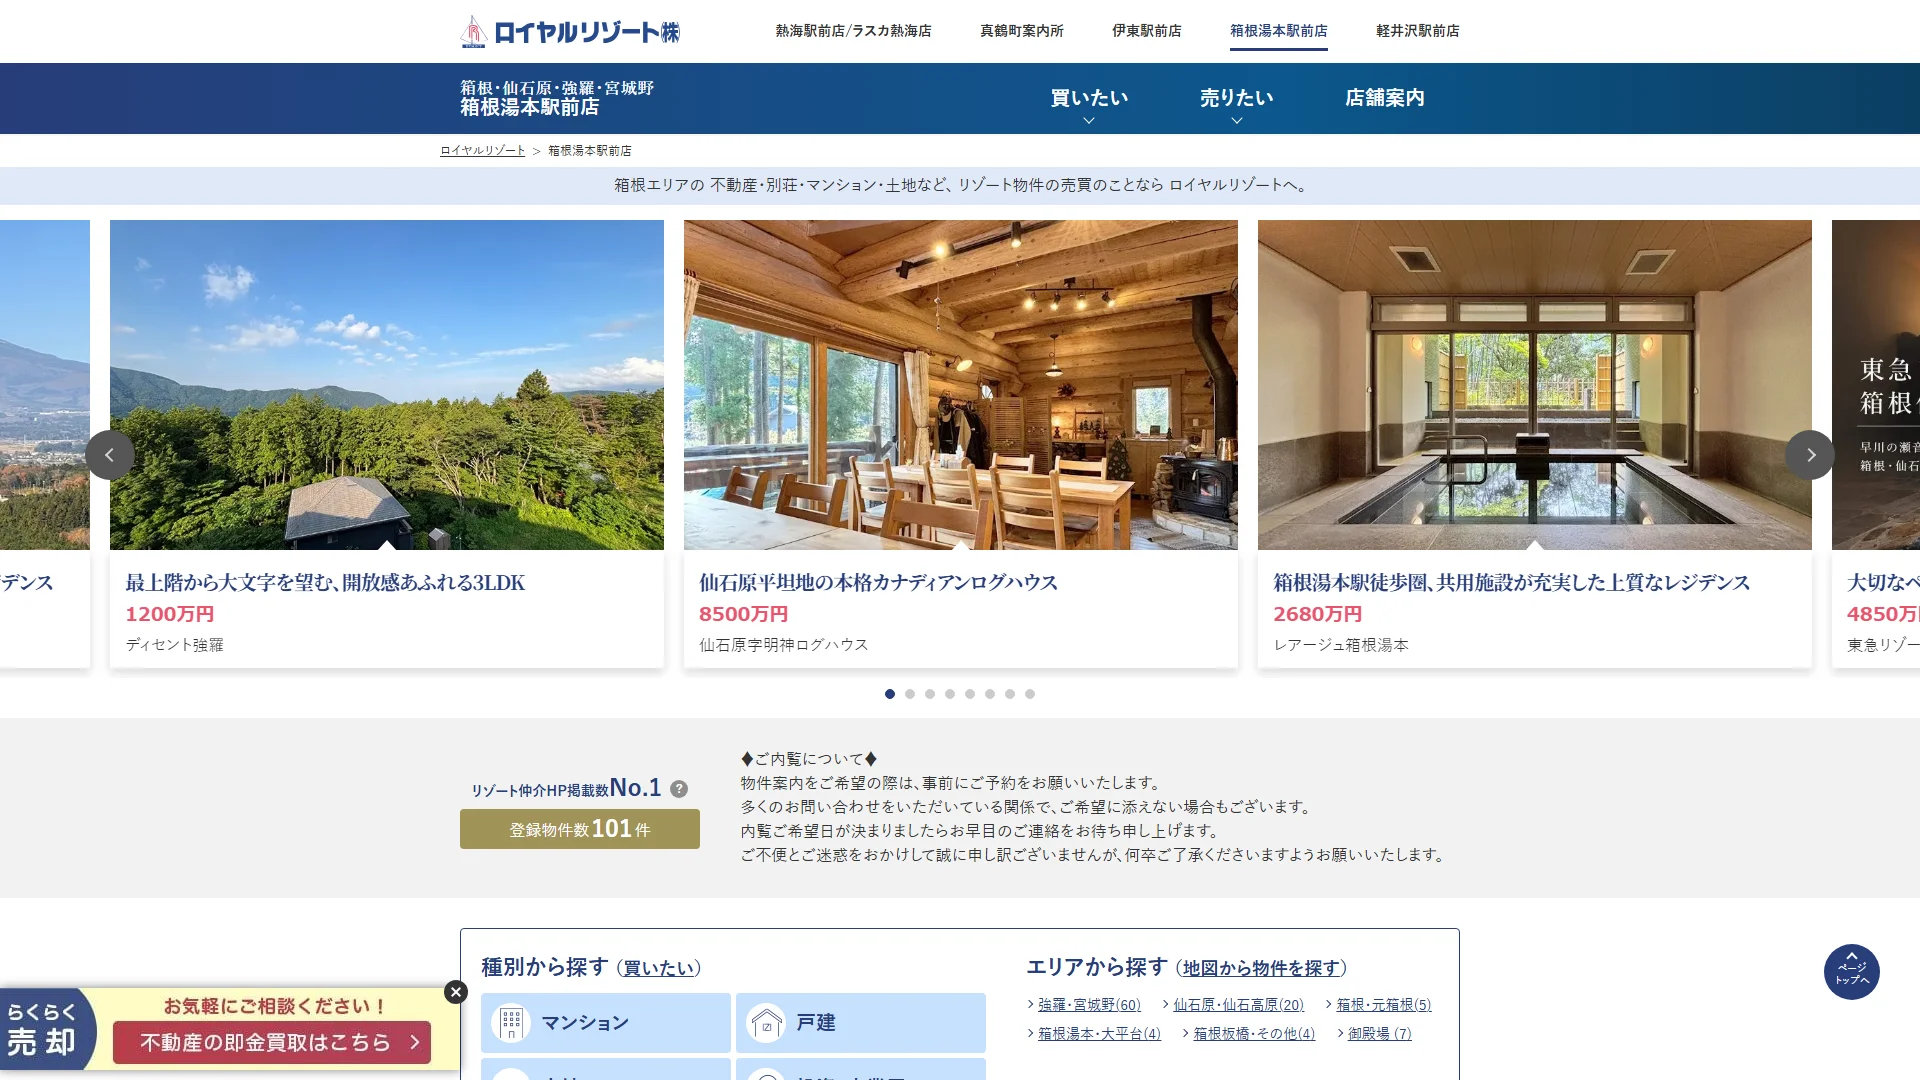Open 伊東駅前店 tab

point(1147,31)
